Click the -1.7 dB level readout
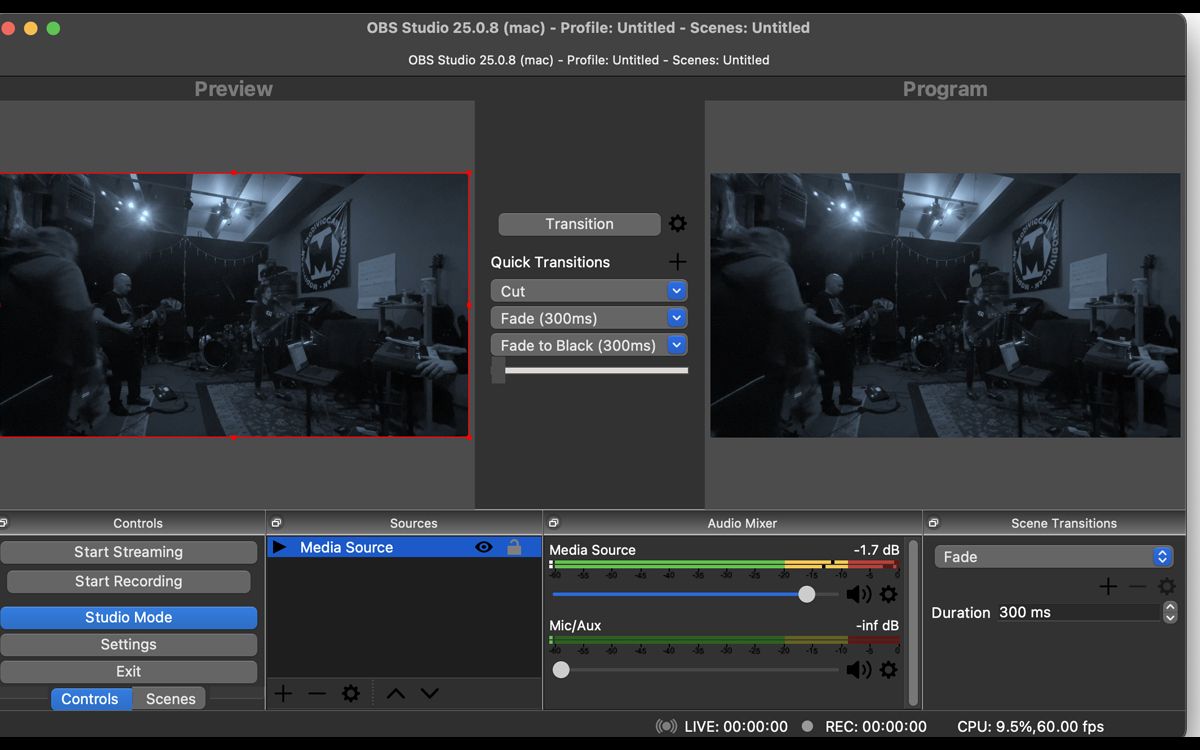Viewport: 1200px width, 750px height. [x=876, y=550]
